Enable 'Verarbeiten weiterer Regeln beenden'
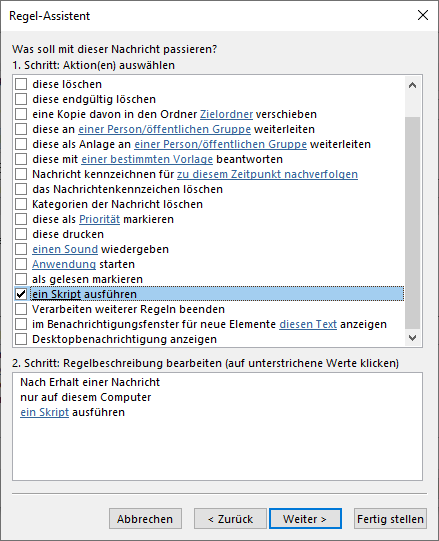 click(21, 309)
